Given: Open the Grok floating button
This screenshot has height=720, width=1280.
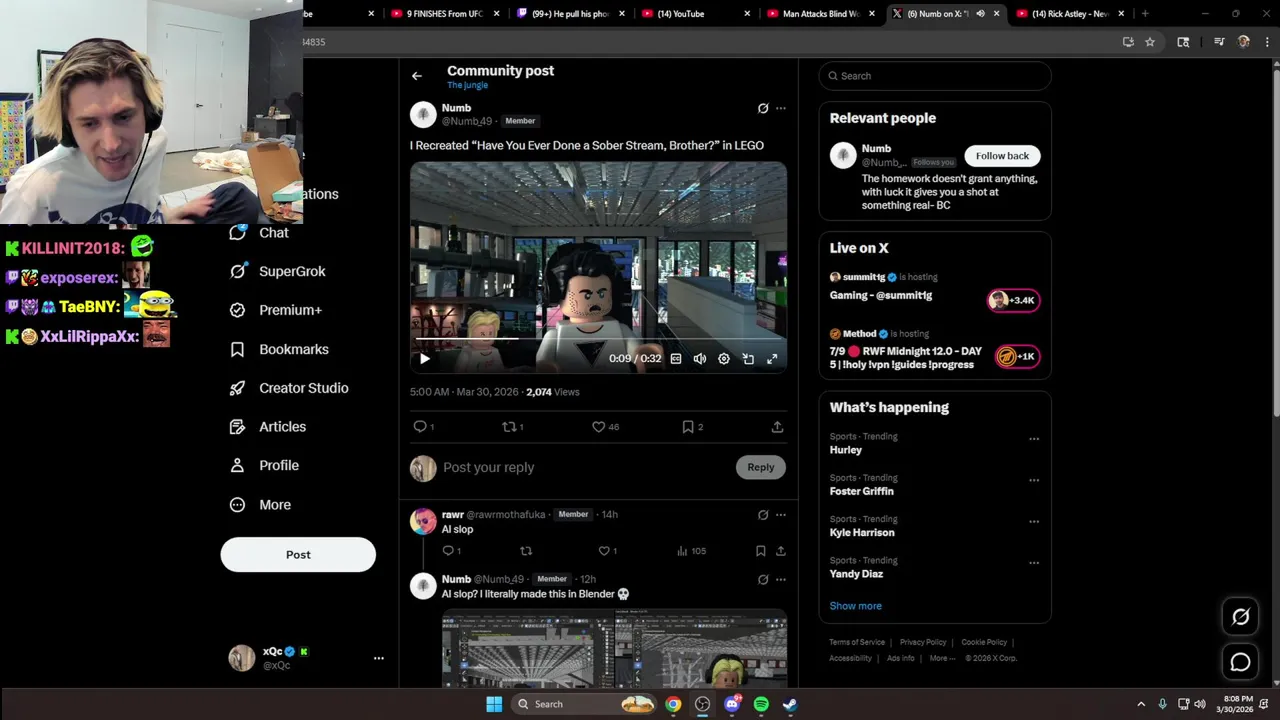Looking at the screenshot, I should pyautogui.click(x=1240, y=617).
